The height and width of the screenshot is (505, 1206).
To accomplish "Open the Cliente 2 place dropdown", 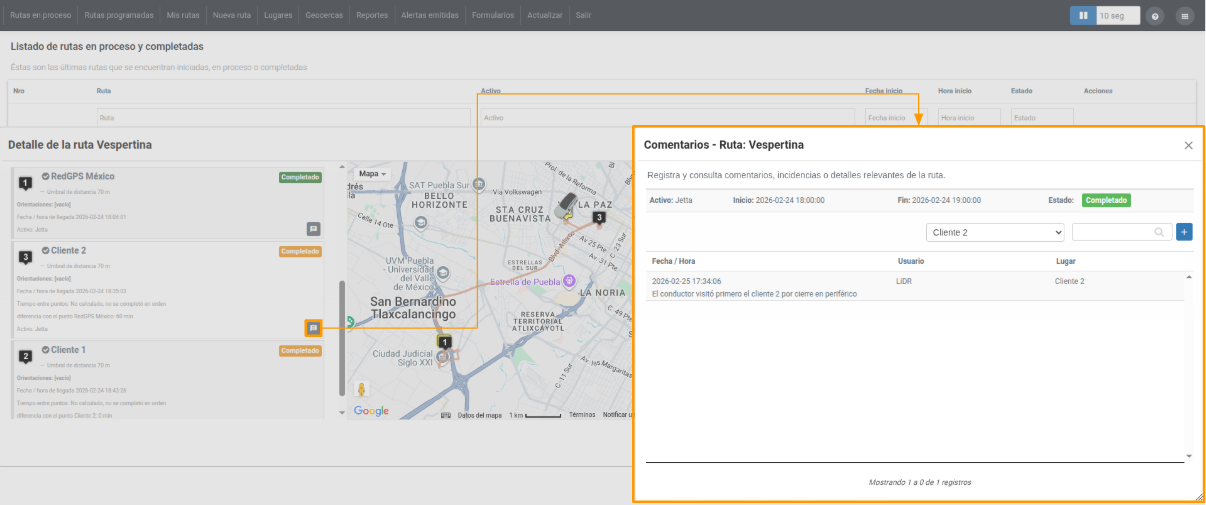I will tap(995, 232).
